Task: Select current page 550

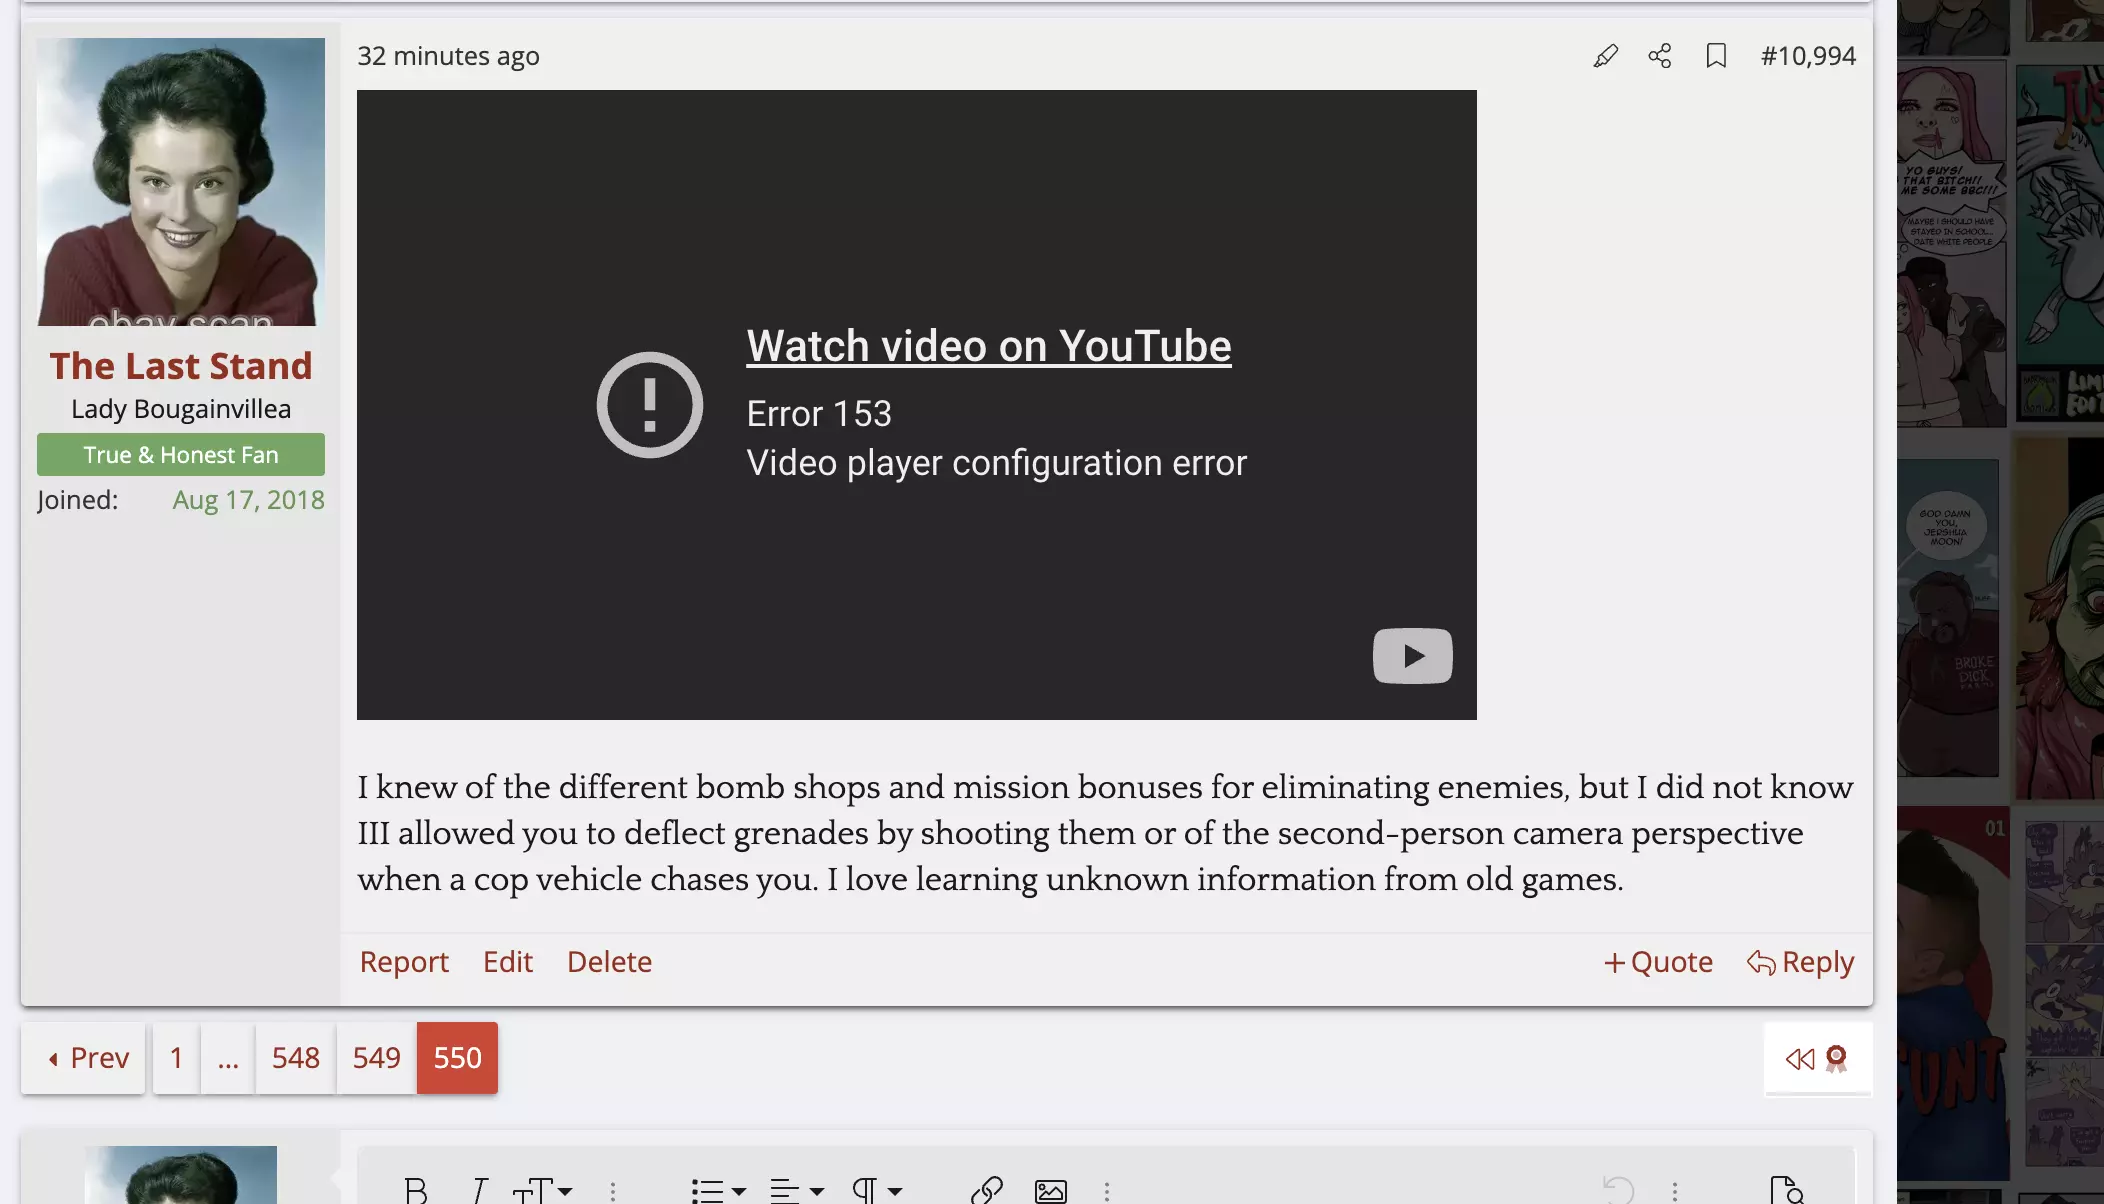Action: coord(457,1058)
